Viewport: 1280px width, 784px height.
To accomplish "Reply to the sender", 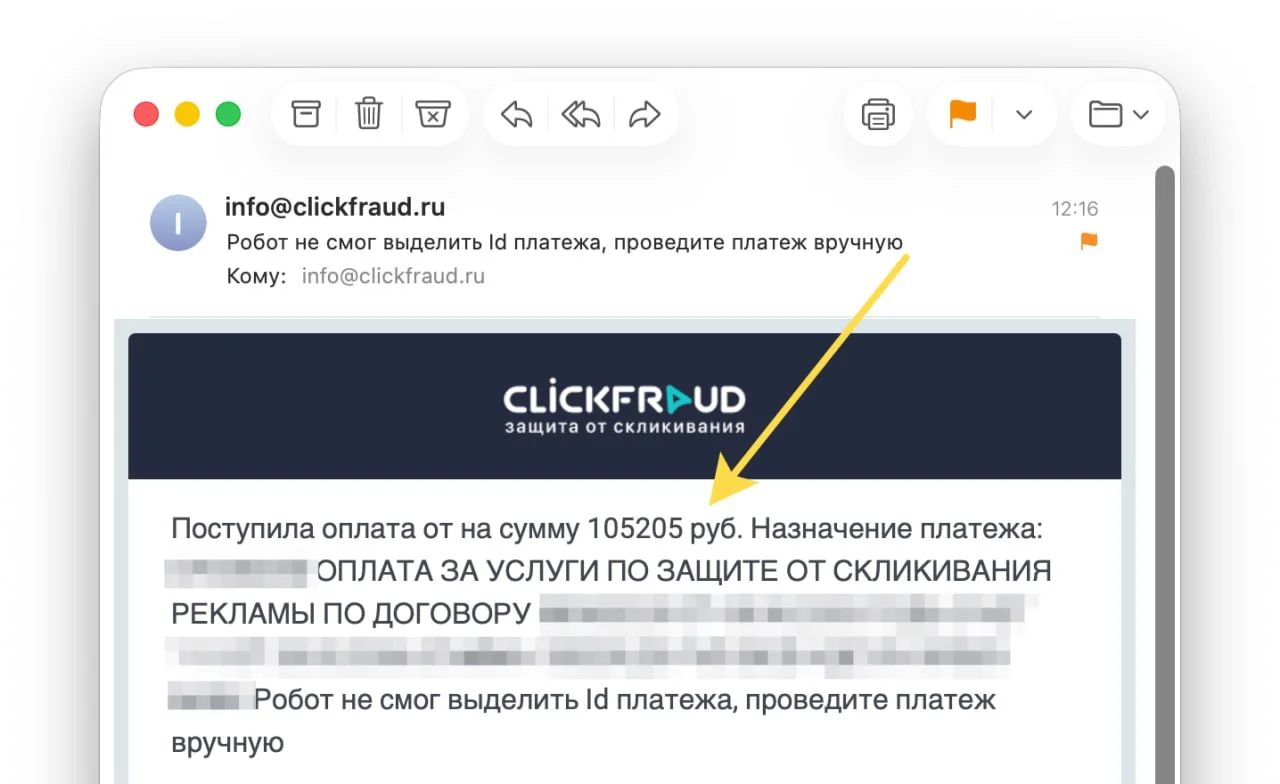I will [517, 115].
